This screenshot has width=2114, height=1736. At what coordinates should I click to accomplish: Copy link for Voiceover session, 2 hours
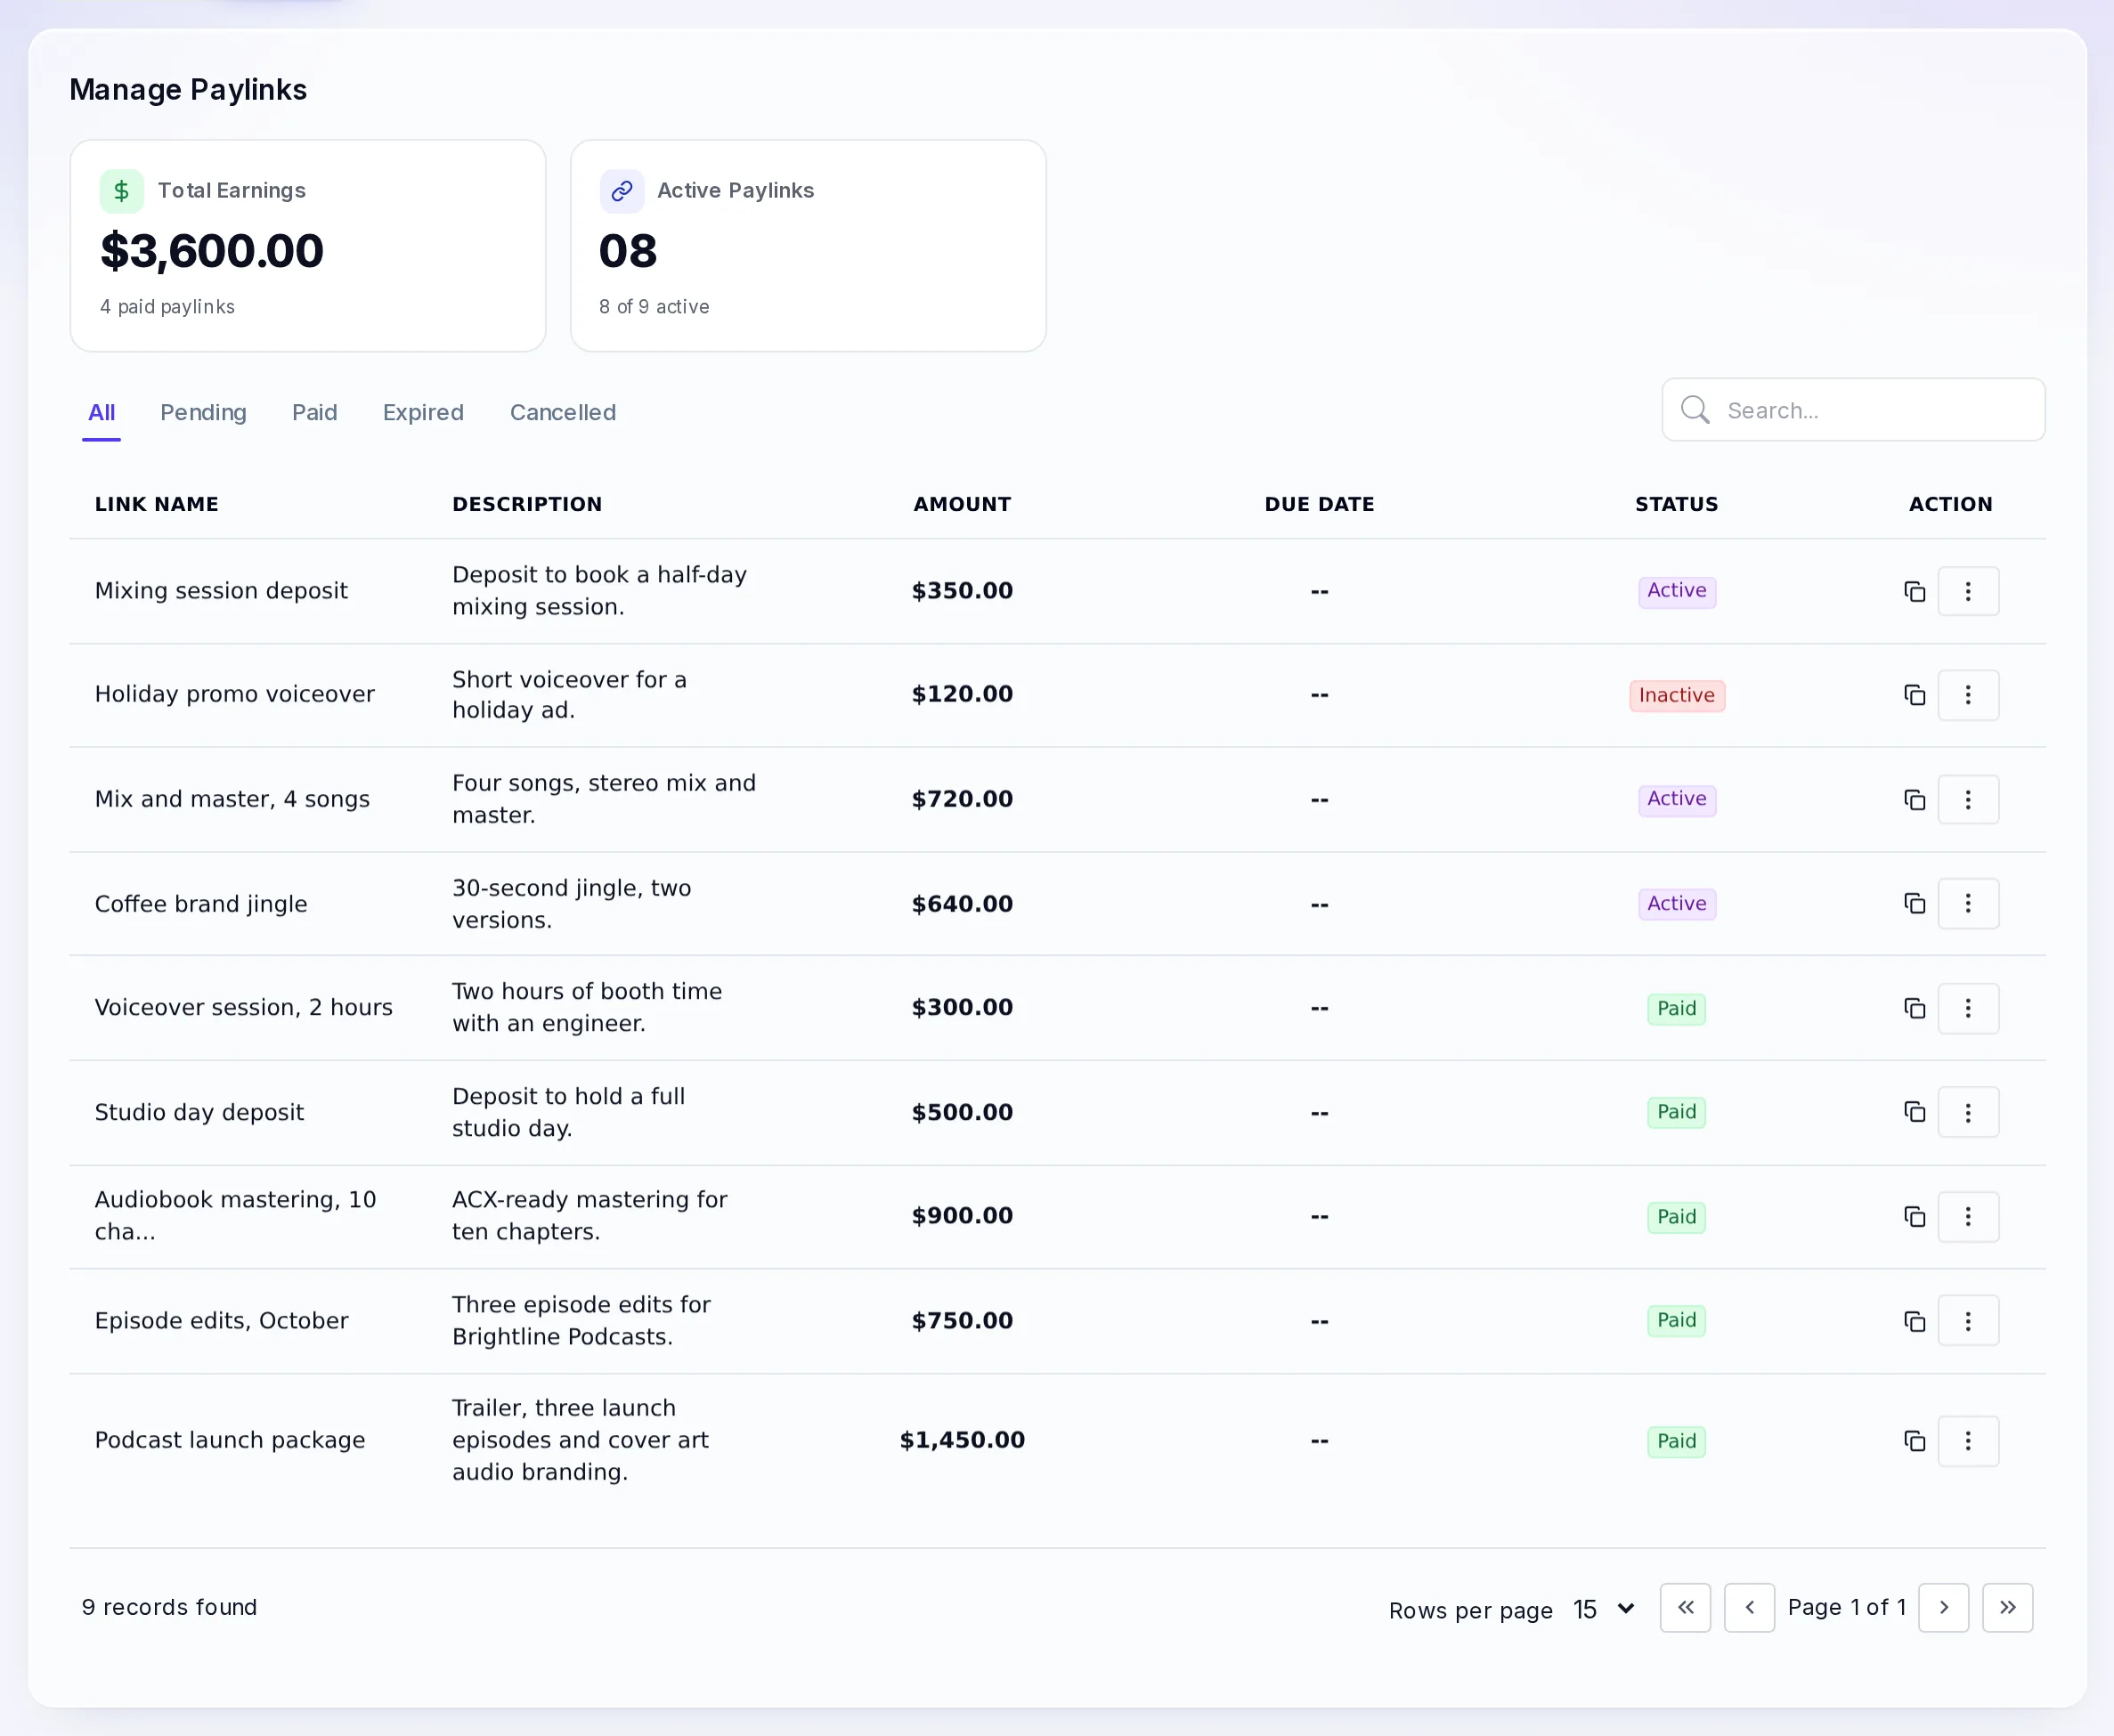click(1914, 1008)
